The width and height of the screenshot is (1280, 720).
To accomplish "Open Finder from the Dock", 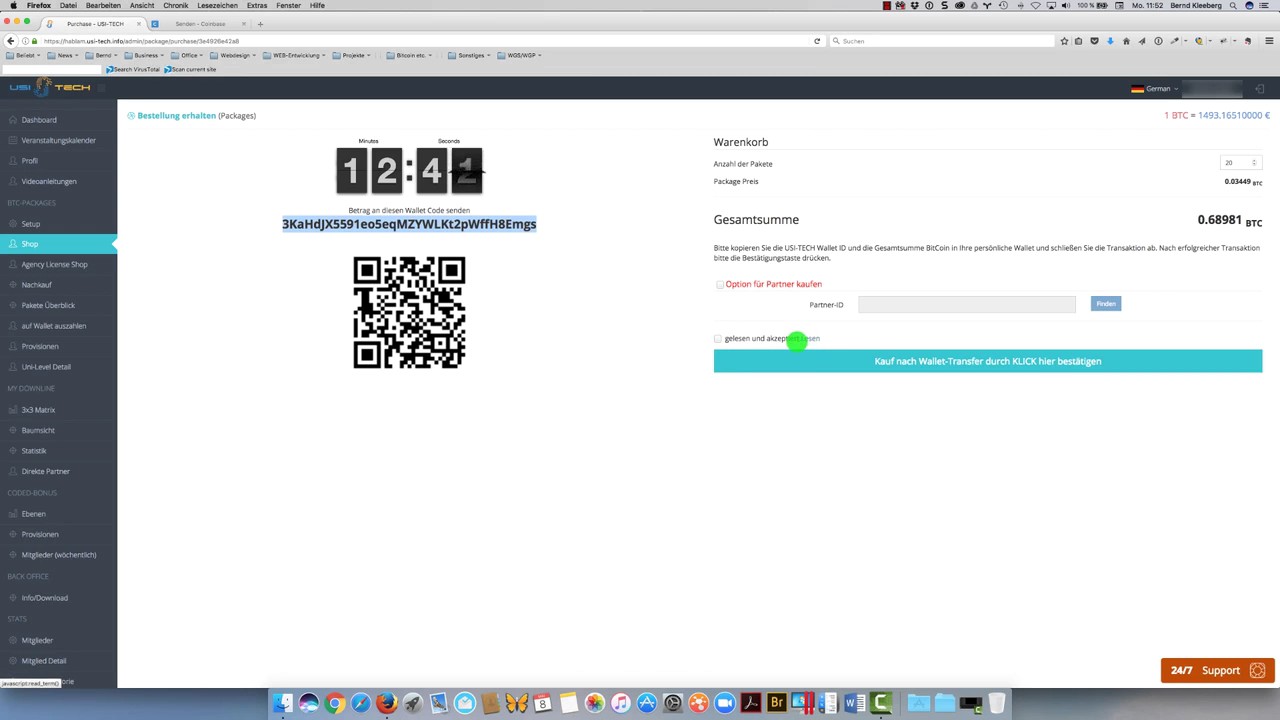I will (x=283, y=703).
